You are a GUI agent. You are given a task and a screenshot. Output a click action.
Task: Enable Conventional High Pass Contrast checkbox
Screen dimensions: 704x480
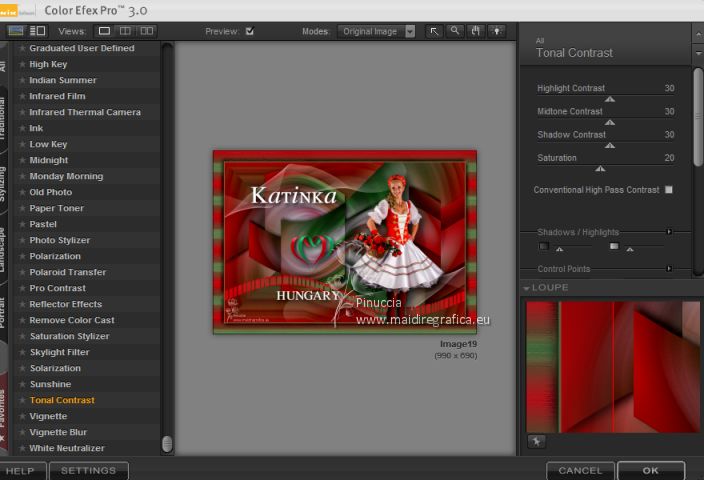coord(669,189)
